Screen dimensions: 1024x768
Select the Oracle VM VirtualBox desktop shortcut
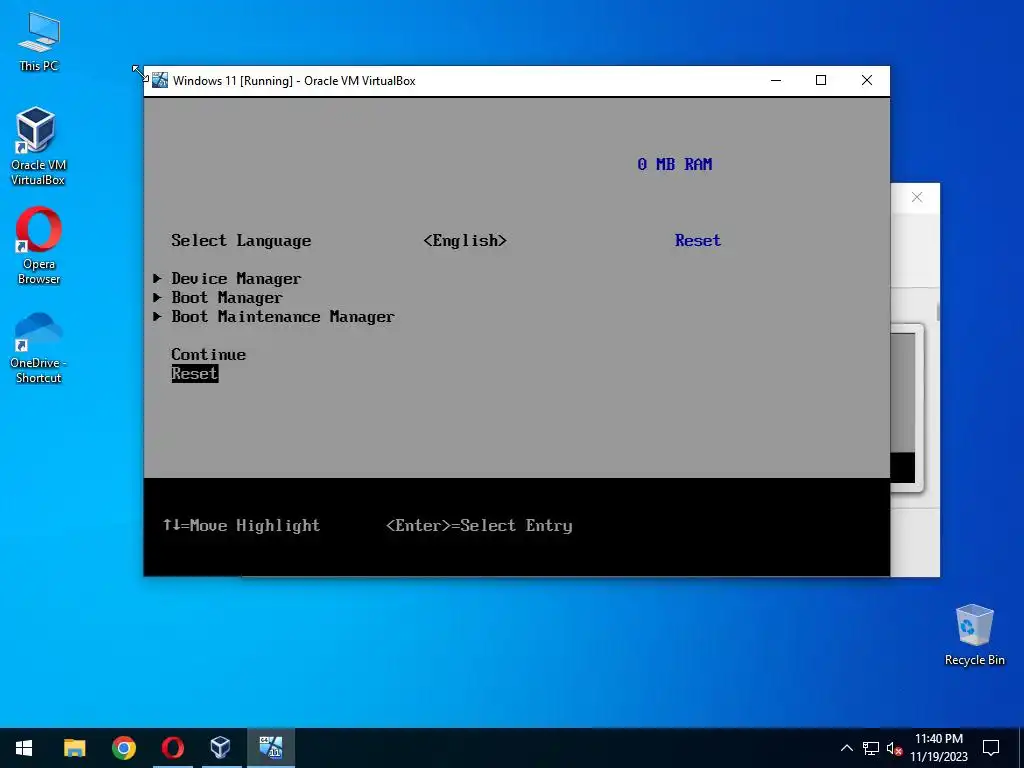point(38,146)
